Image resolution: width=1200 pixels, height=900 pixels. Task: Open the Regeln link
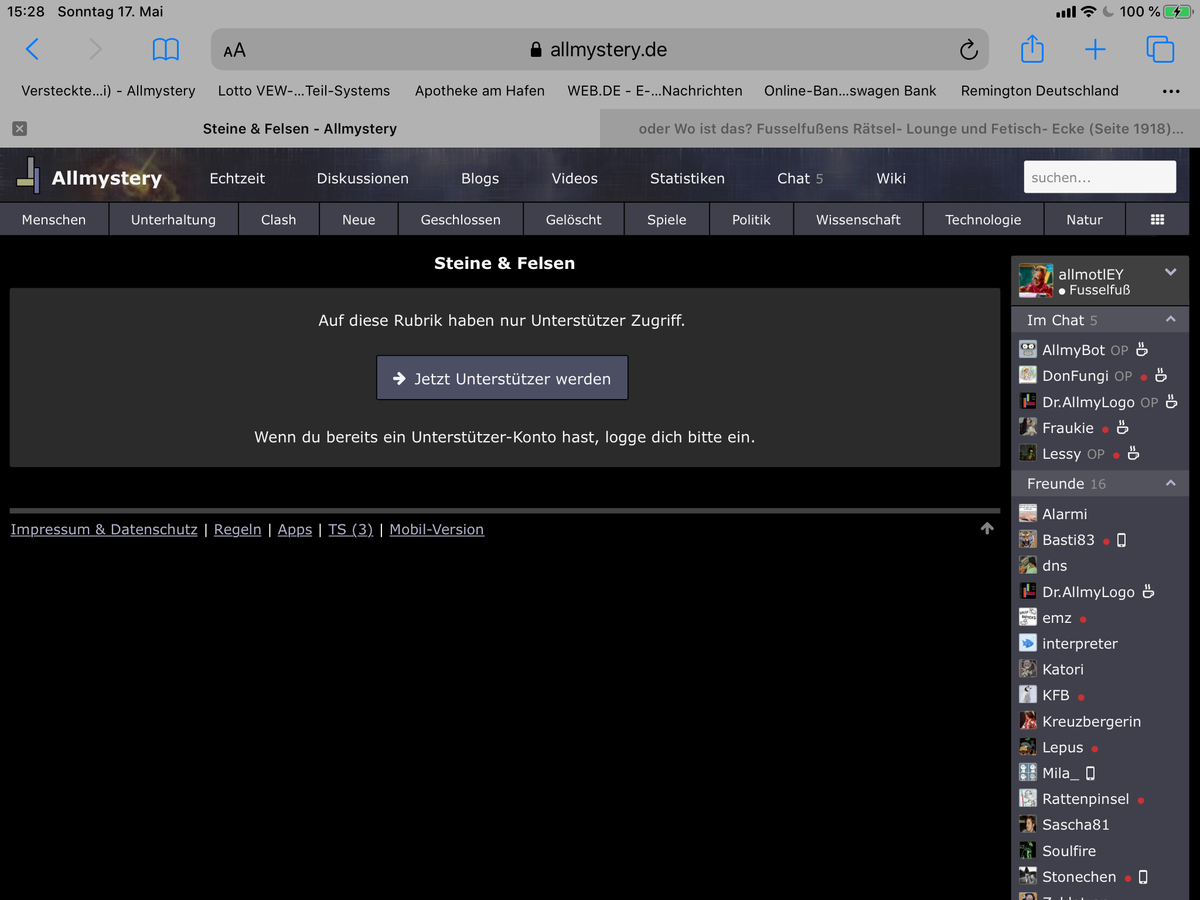[237, 529]
